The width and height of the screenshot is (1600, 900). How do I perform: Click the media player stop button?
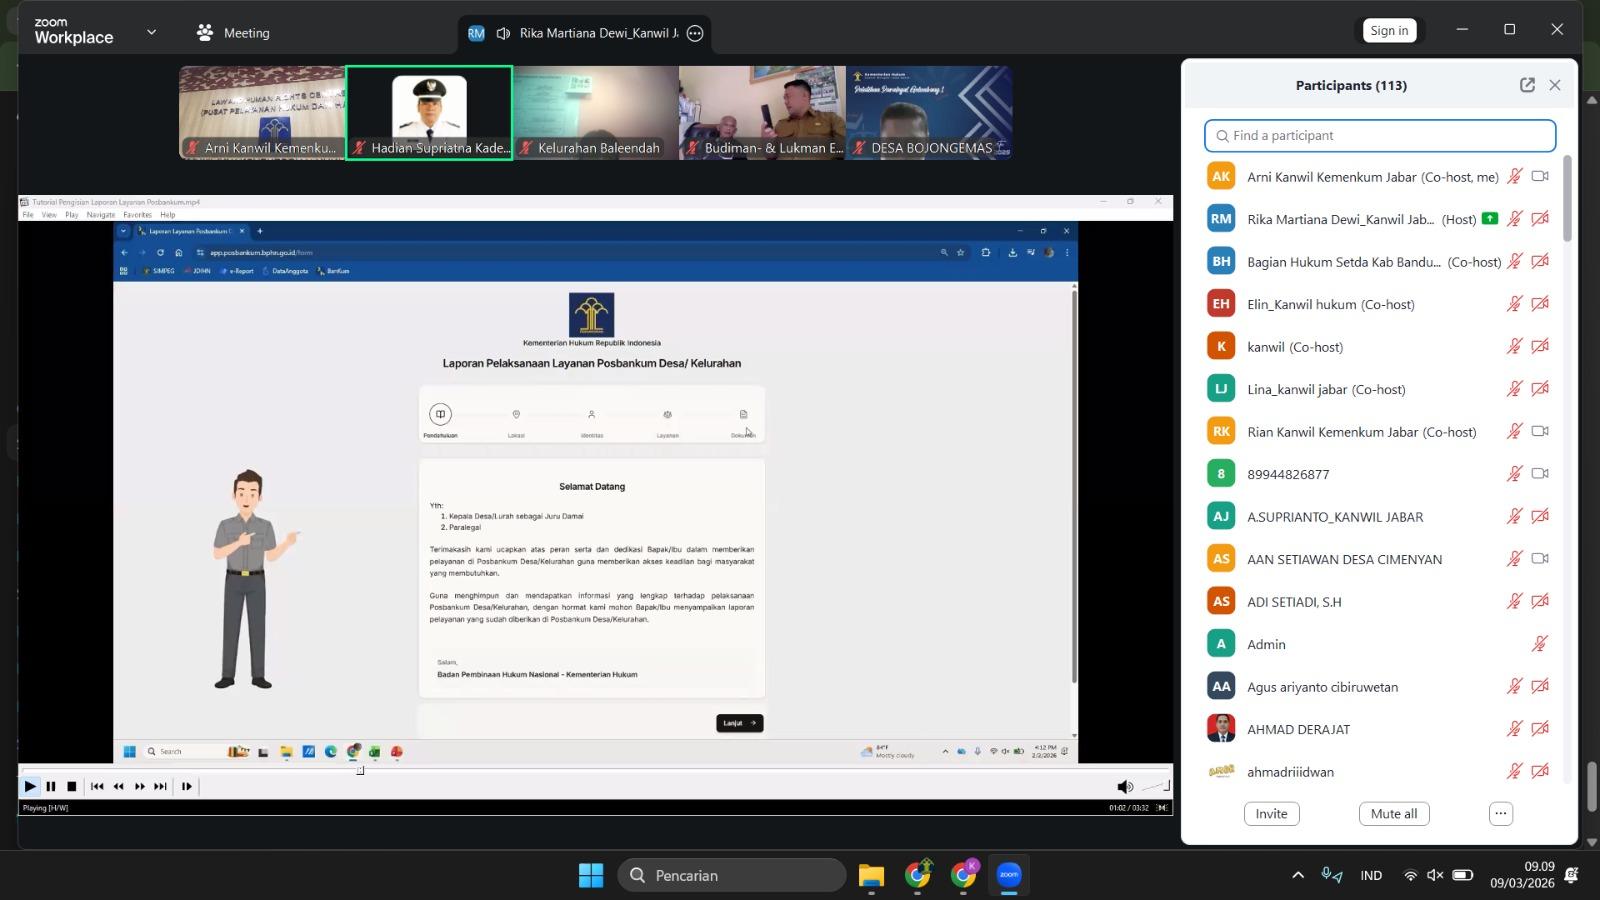(71, 787)
